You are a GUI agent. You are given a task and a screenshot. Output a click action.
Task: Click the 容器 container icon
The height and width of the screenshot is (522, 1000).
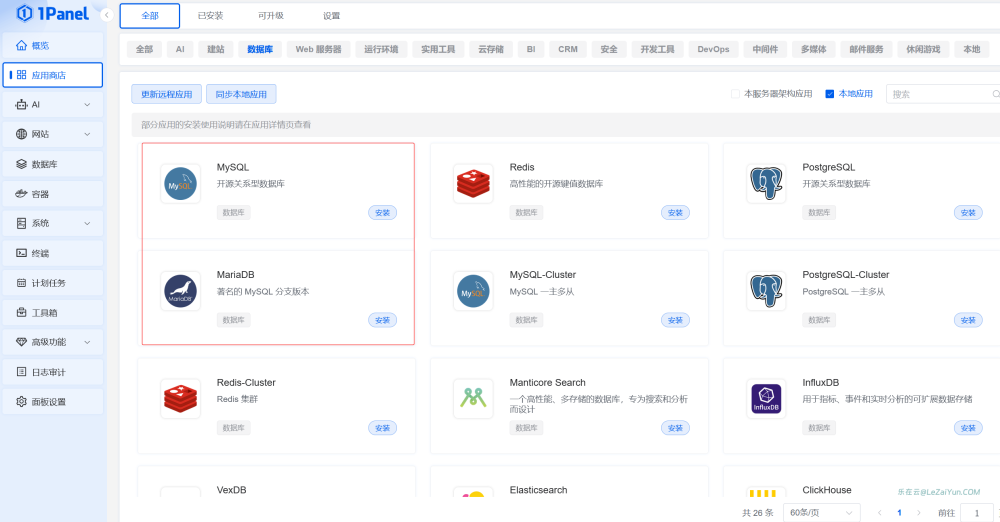(22, 193)
